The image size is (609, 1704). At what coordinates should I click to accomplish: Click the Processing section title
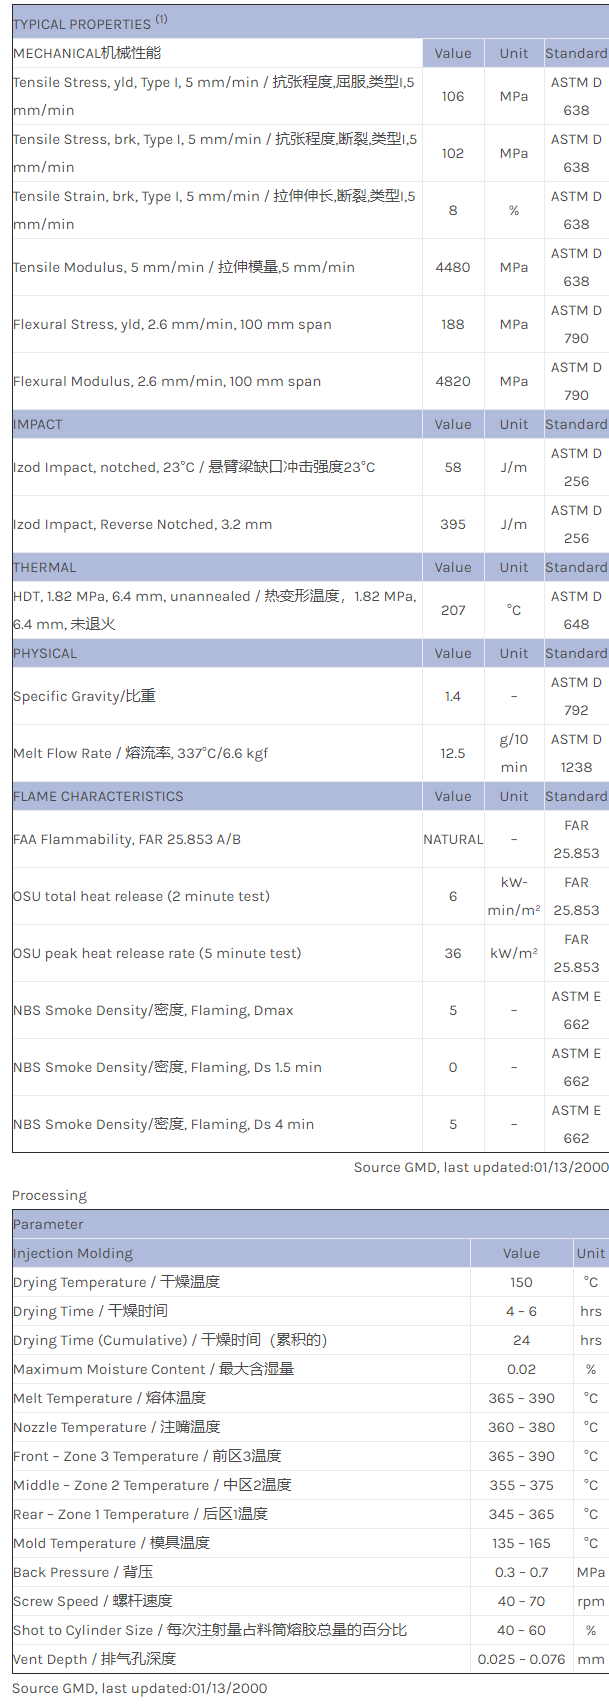pos(49,1195)
